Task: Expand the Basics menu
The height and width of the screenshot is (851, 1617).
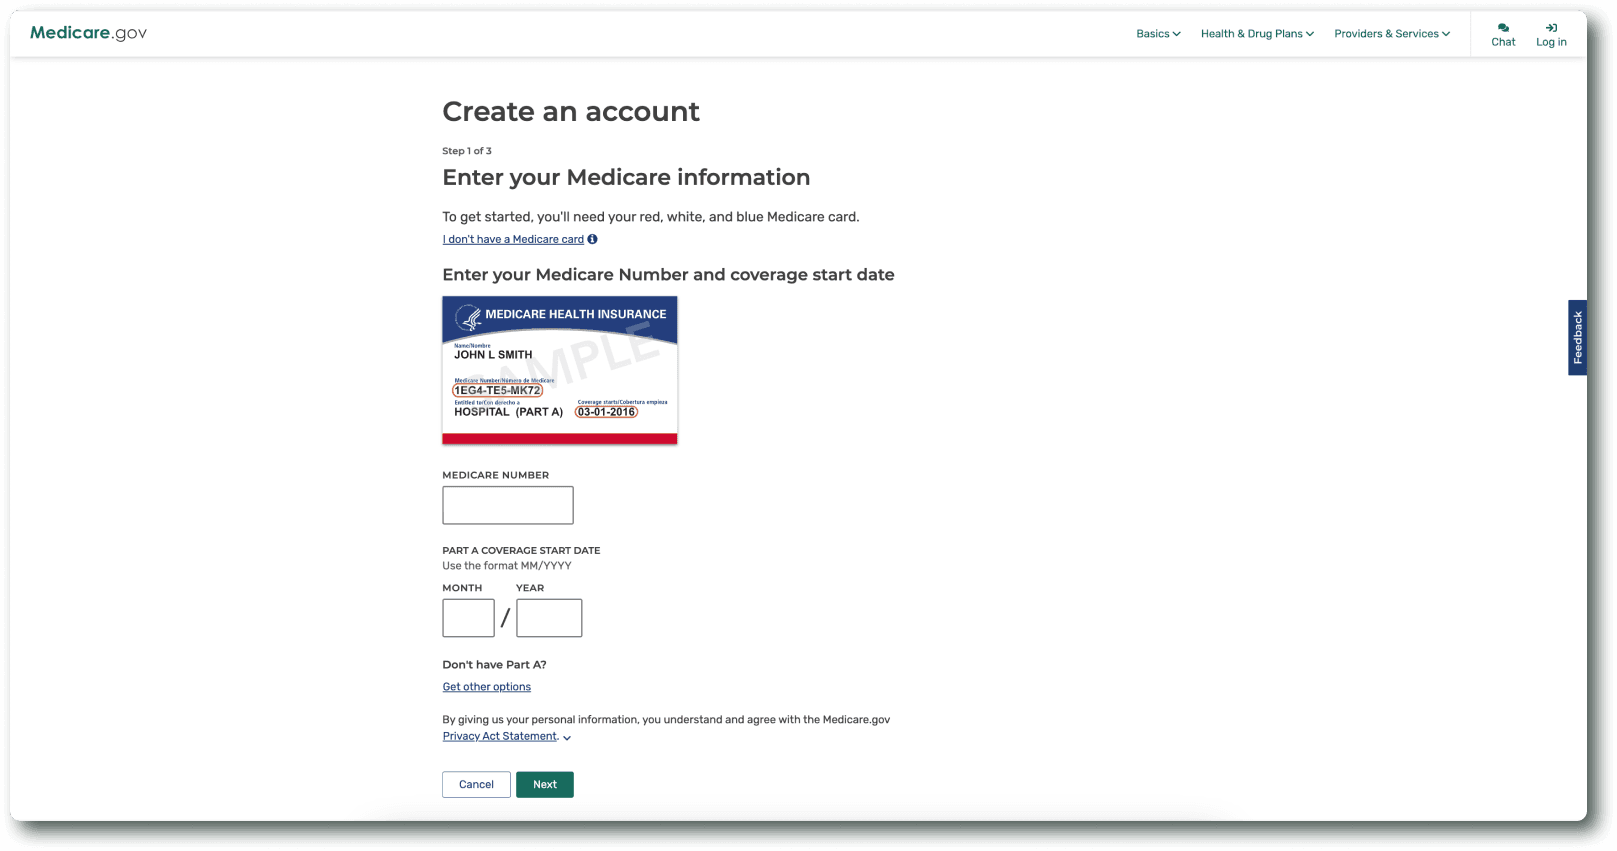Action: point(1158,34)
